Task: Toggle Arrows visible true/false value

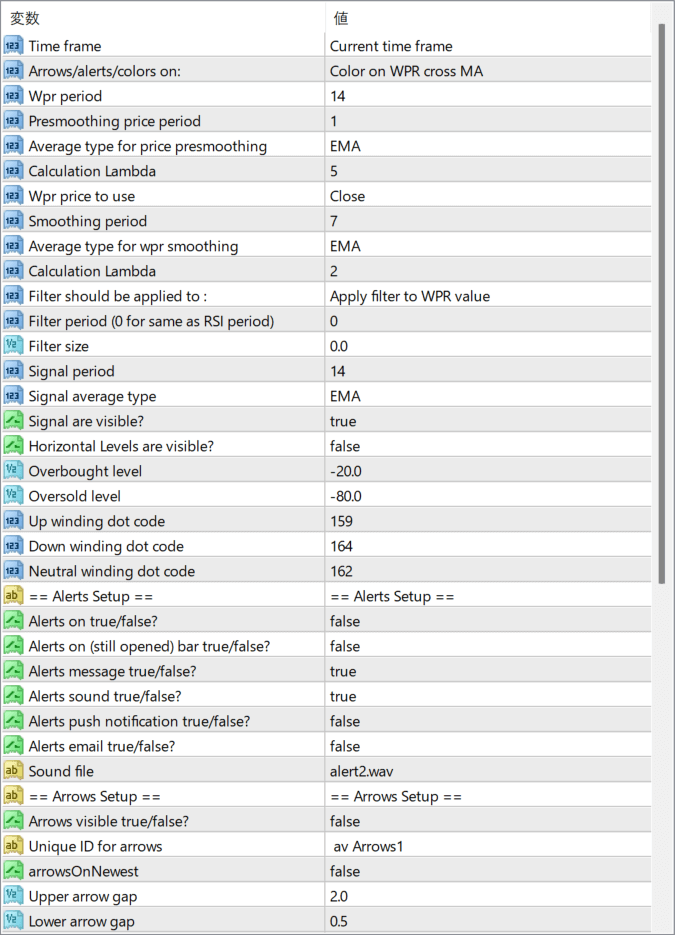Action: click(x=345, y=821)
